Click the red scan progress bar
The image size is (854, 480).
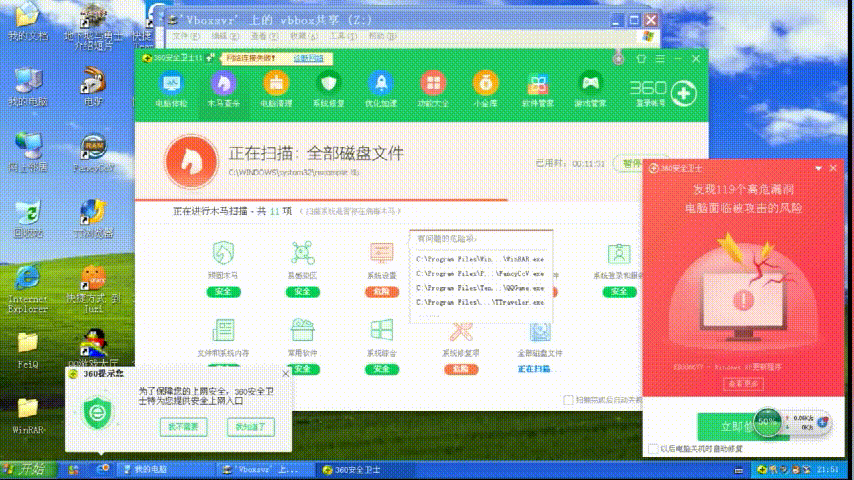321,200
